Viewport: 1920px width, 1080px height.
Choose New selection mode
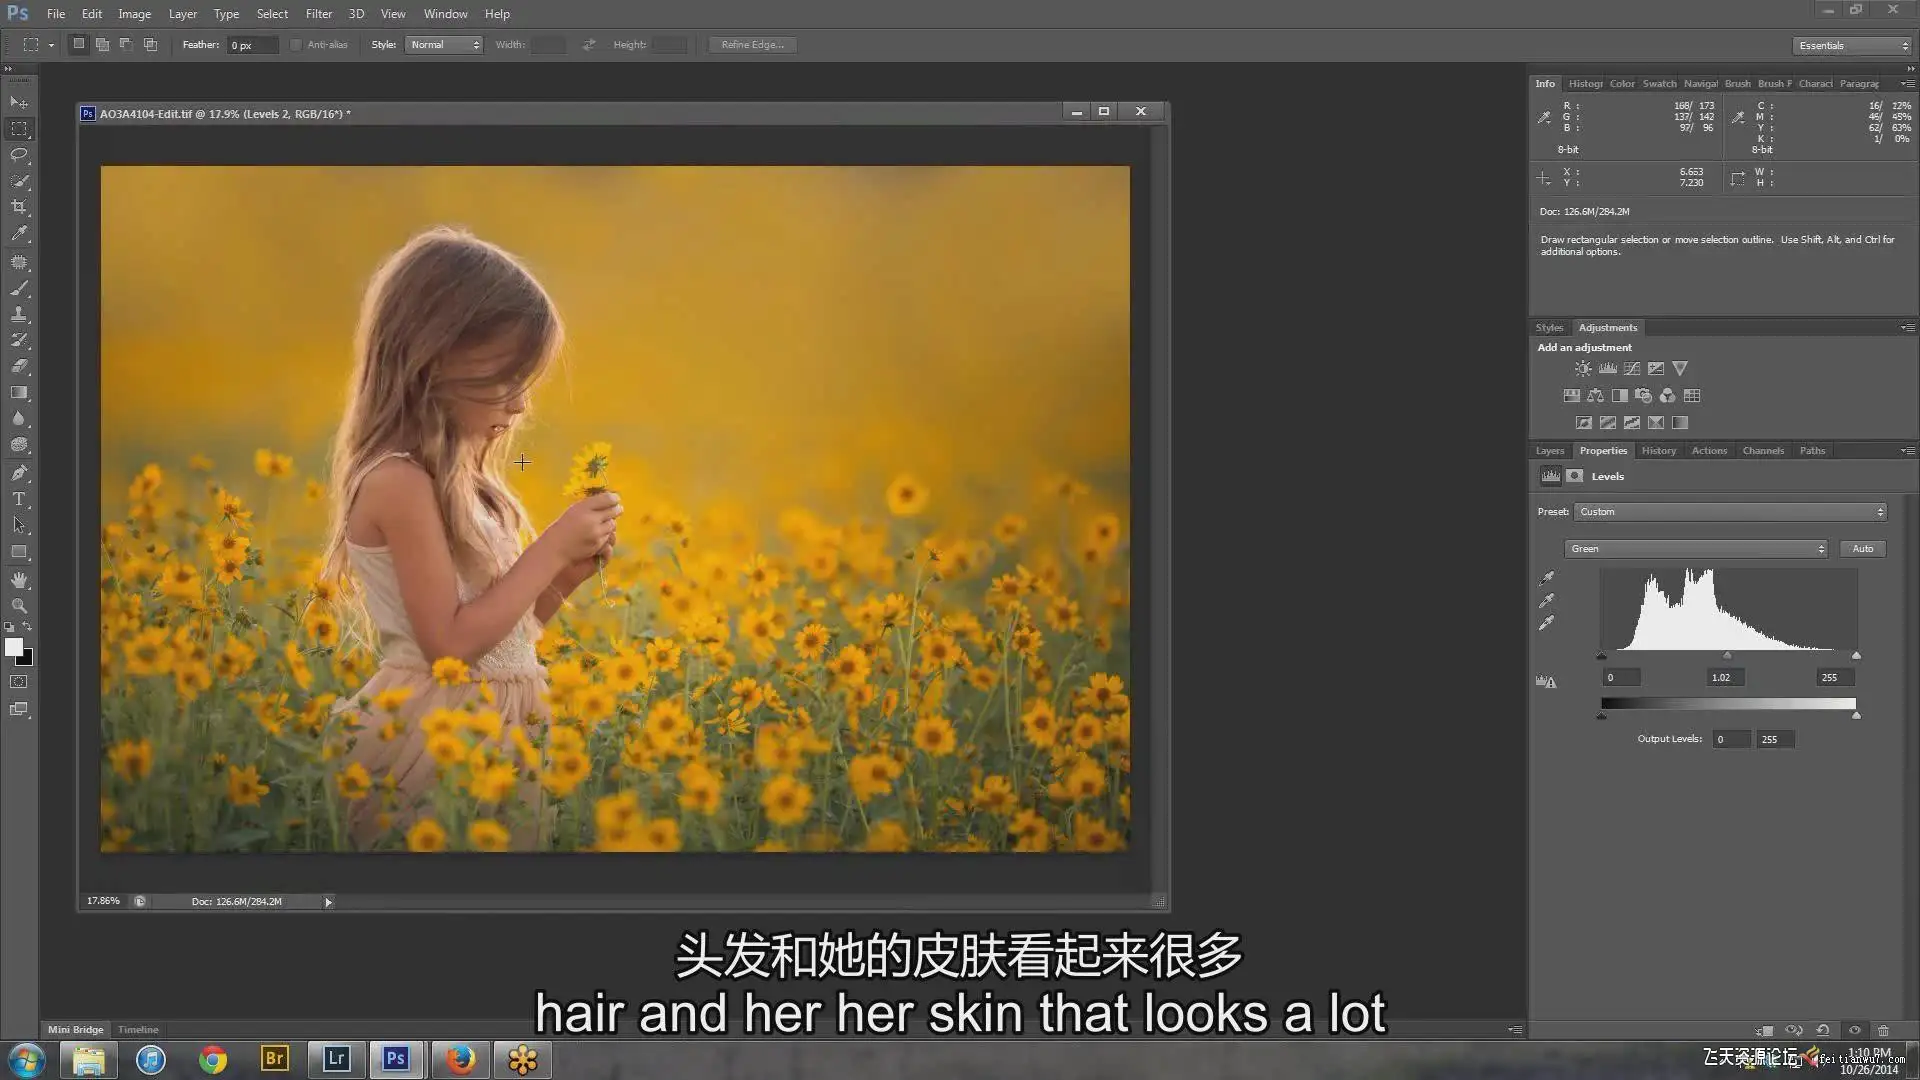(78, 45)
